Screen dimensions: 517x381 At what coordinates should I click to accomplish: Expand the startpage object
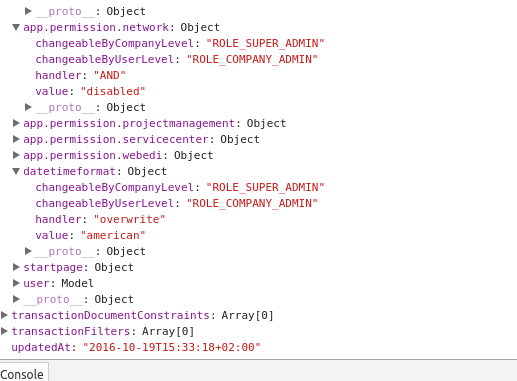coord(16,267)
